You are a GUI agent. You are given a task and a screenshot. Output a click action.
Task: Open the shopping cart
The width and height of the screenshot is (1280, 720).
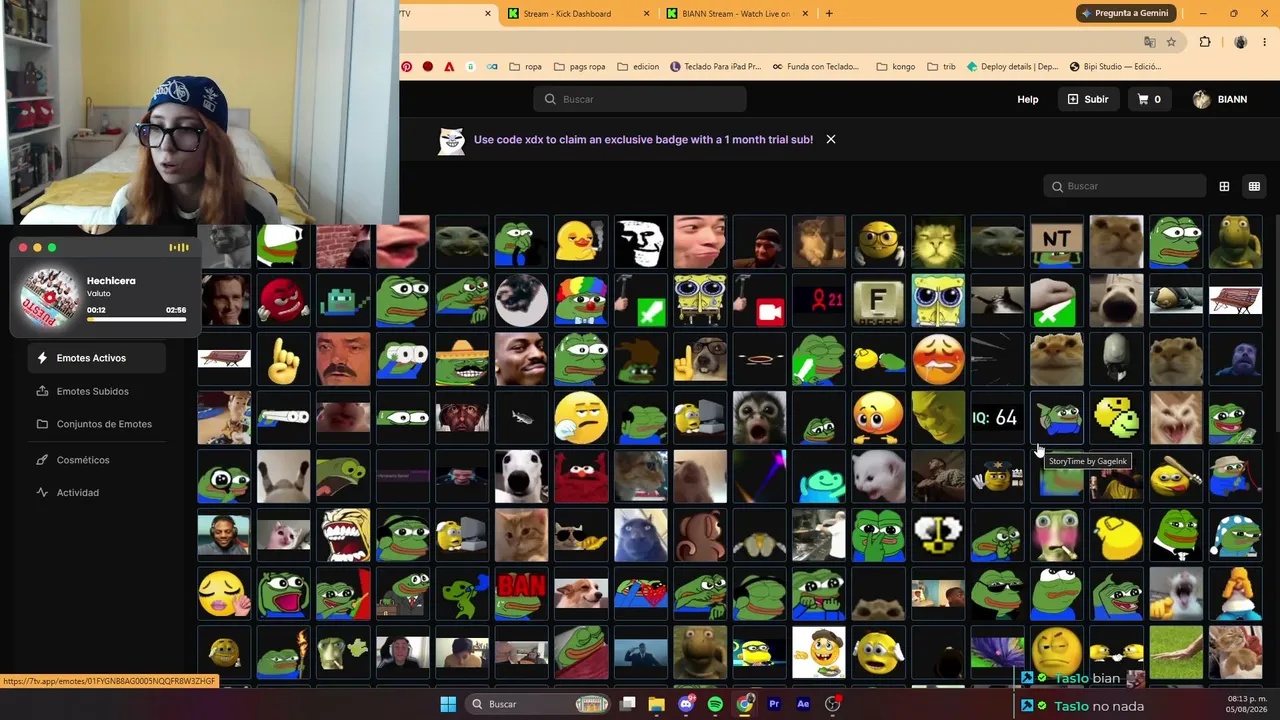(x=1149, y=99)
